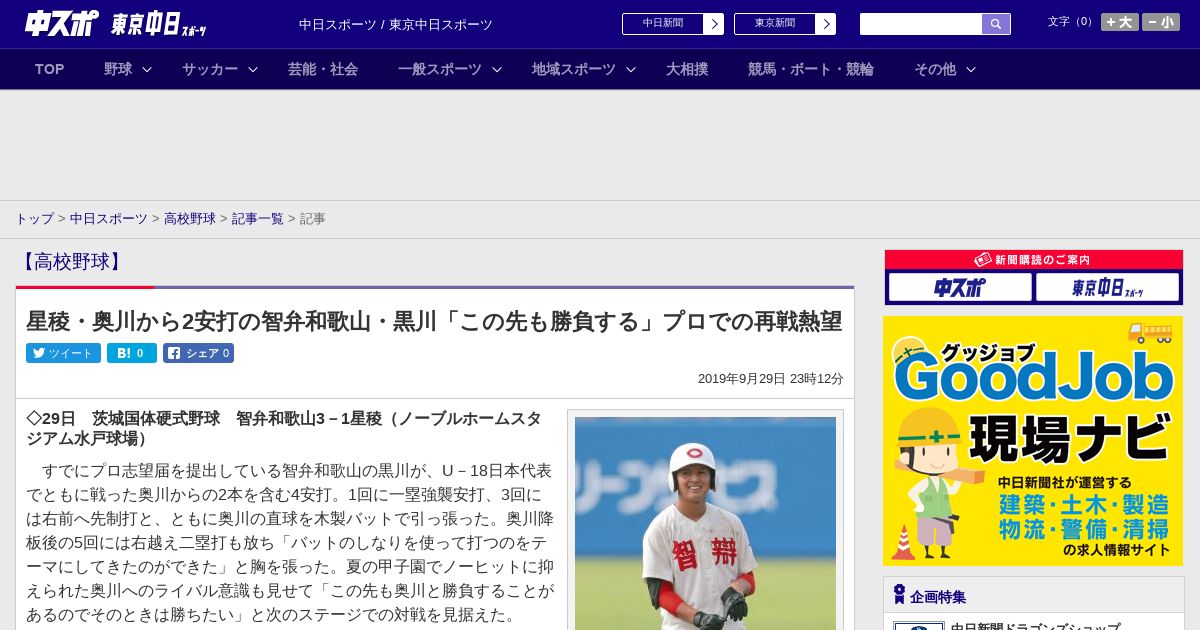Click the 高校野球 breadcrumb link

pos(190,218)
